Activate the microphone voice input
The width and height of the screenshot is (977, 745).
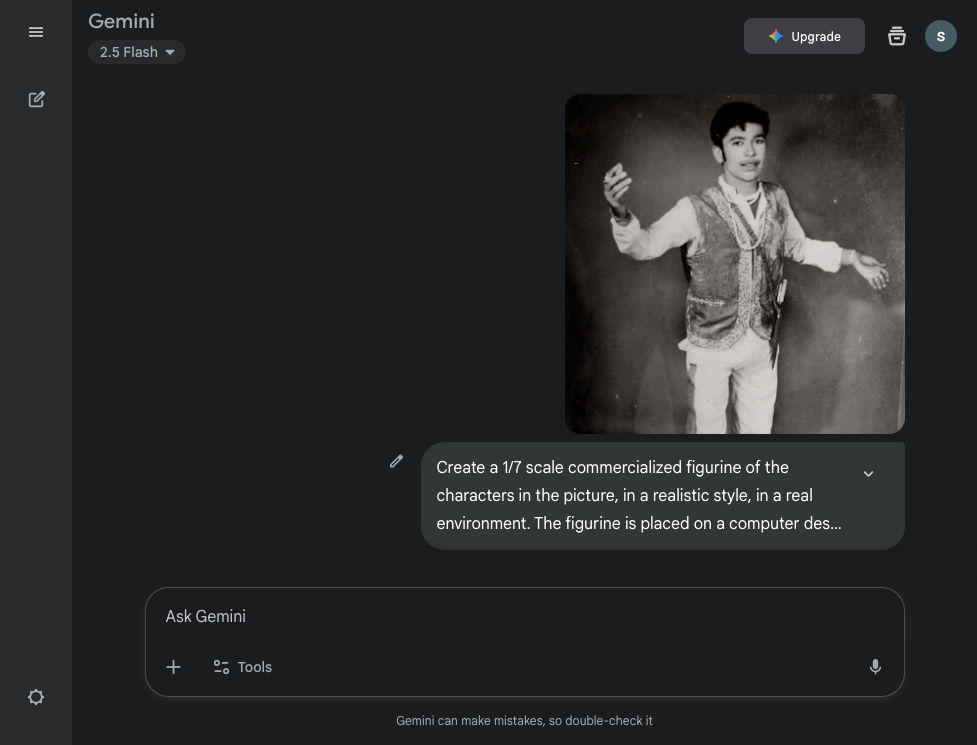coord(875,667)
